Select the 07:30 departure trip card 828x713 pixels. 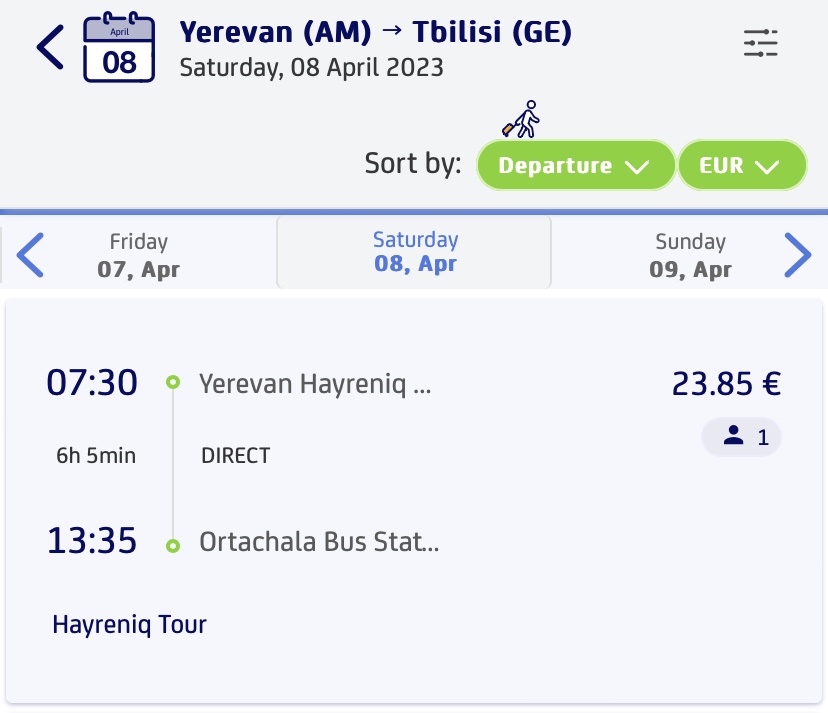point(414,501)
